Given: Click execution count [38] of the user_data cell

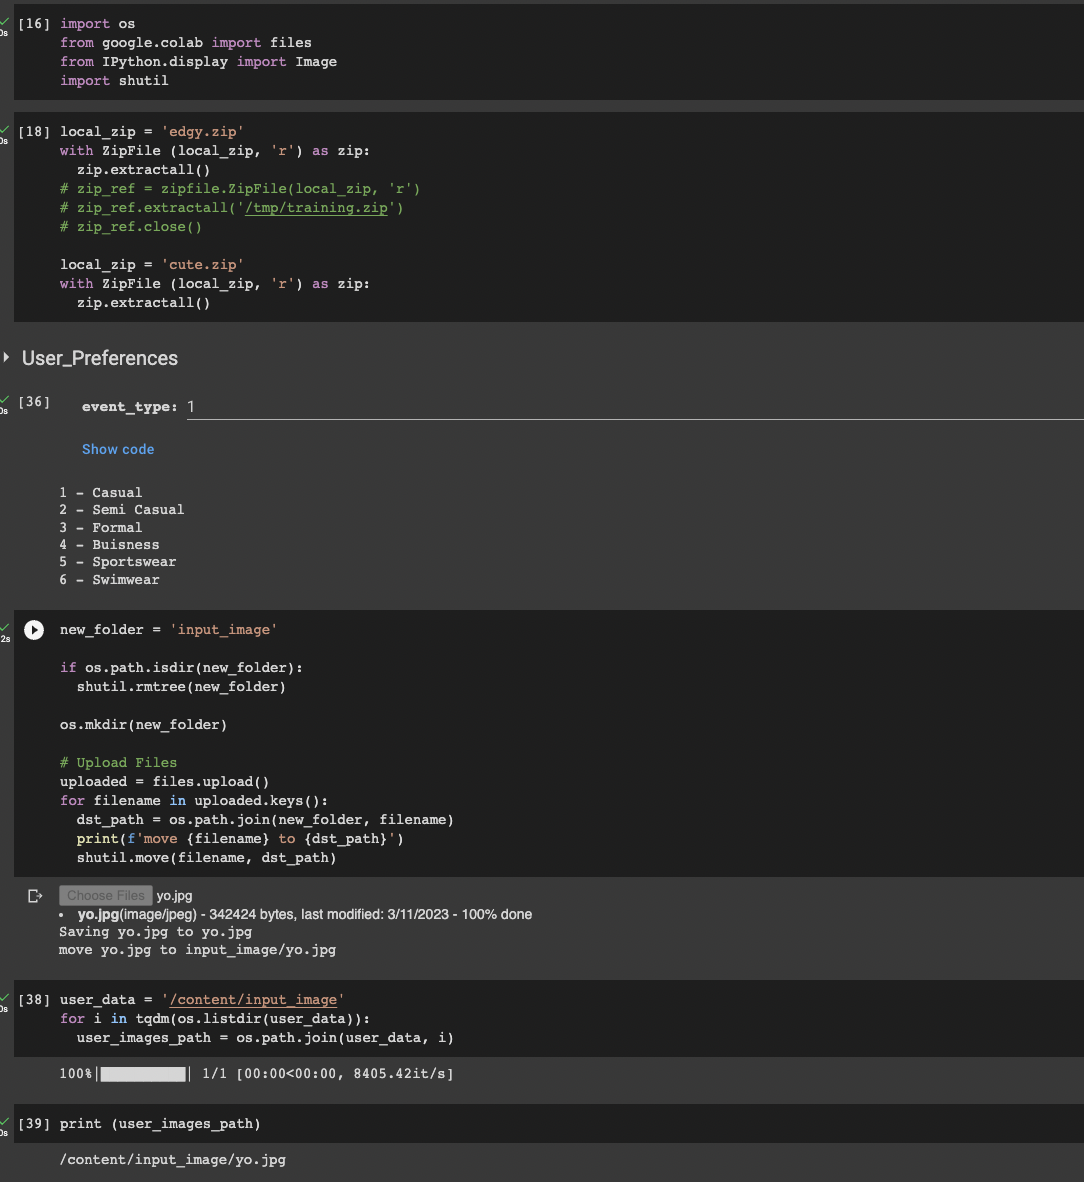Looking at the screenshot, I should (x=34, y=1000).
